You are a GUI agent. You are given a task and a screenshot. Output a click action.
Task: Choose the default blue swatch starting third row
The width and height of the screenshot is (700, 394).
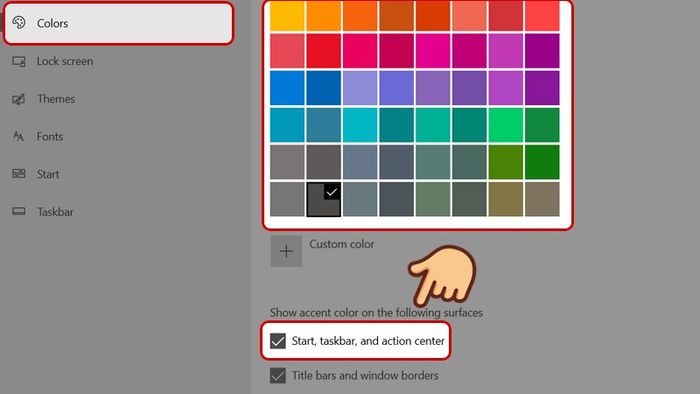287,88
